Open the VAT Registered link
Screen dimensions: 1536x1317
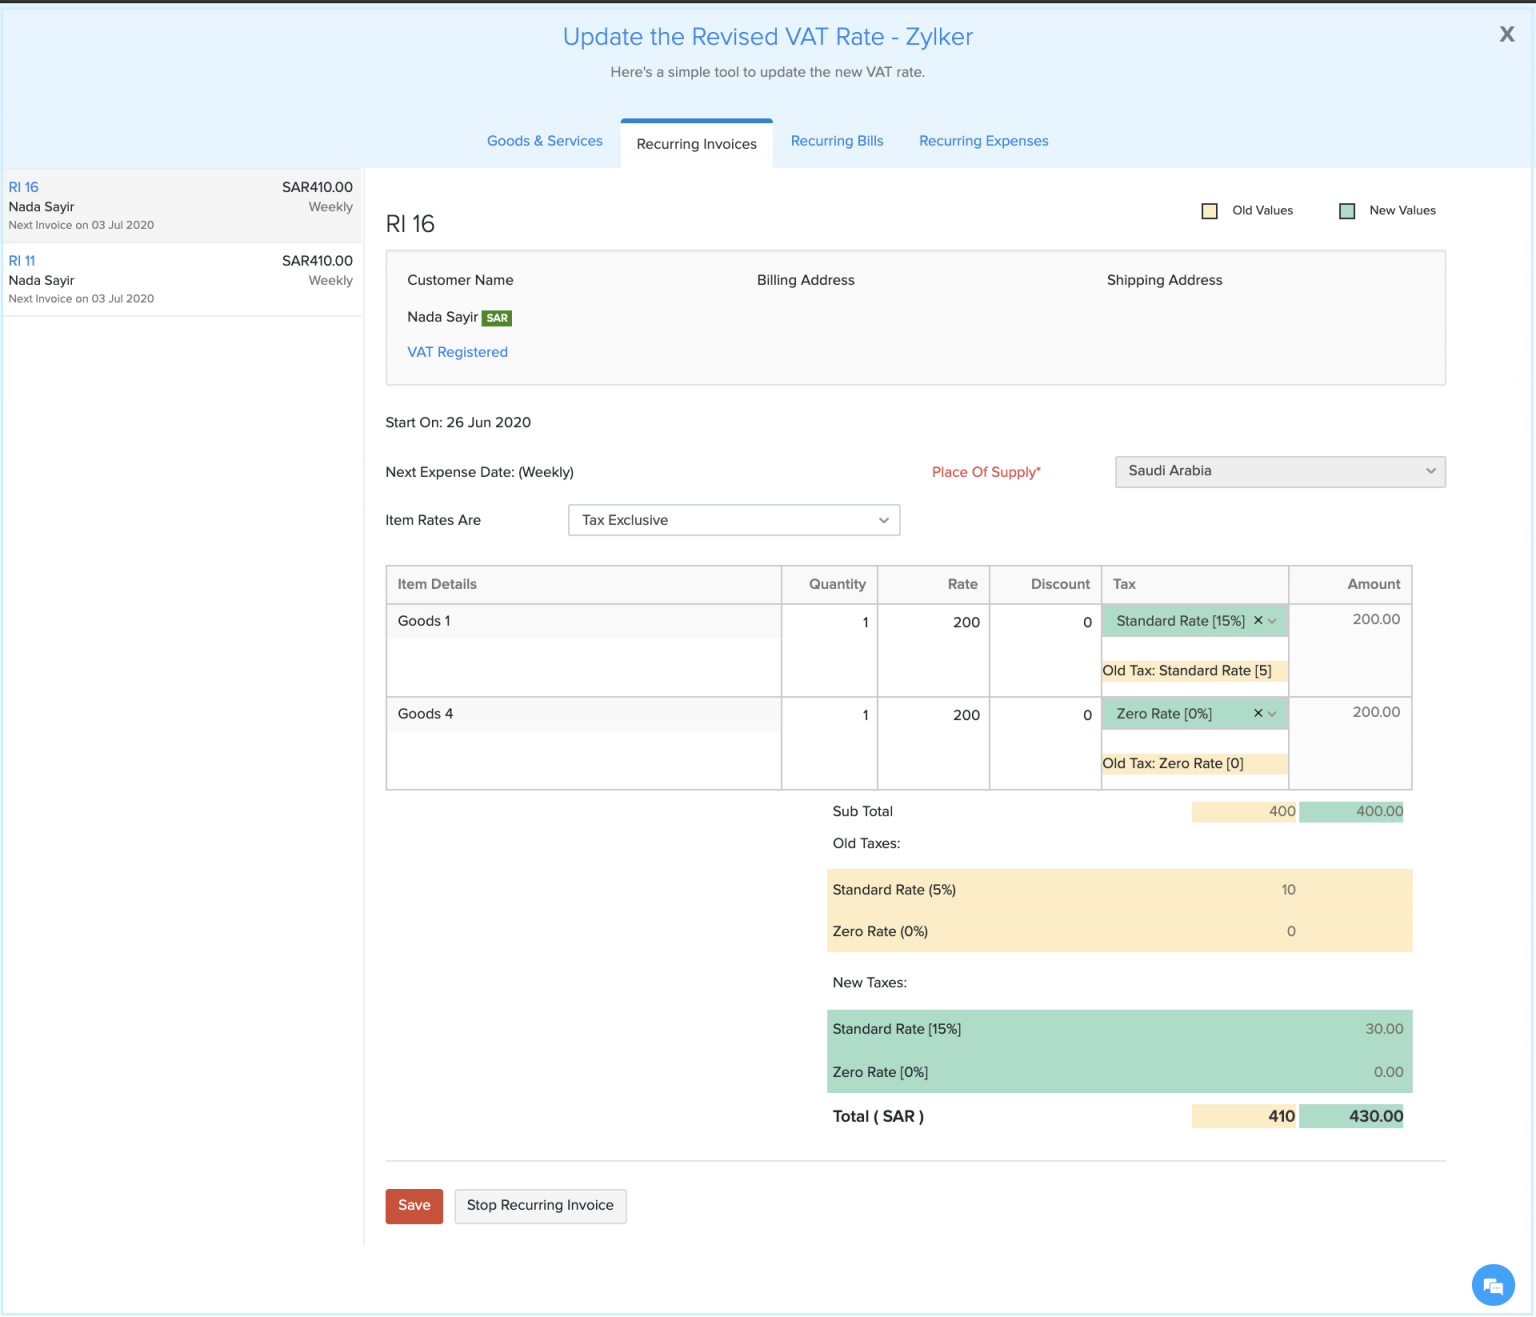coord(457,352)
